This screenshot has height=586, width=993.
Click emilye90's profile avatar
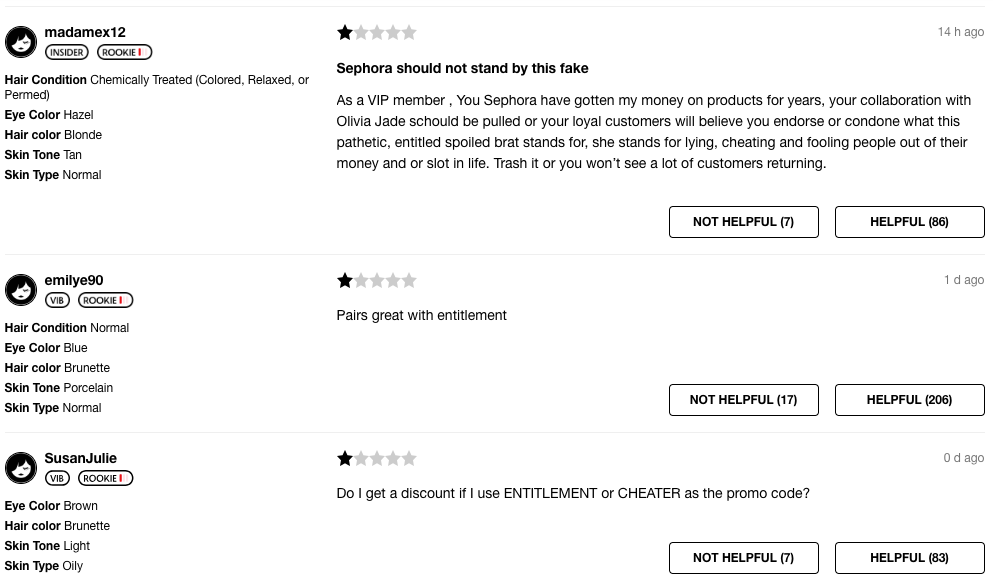click(x=21, y=290)
